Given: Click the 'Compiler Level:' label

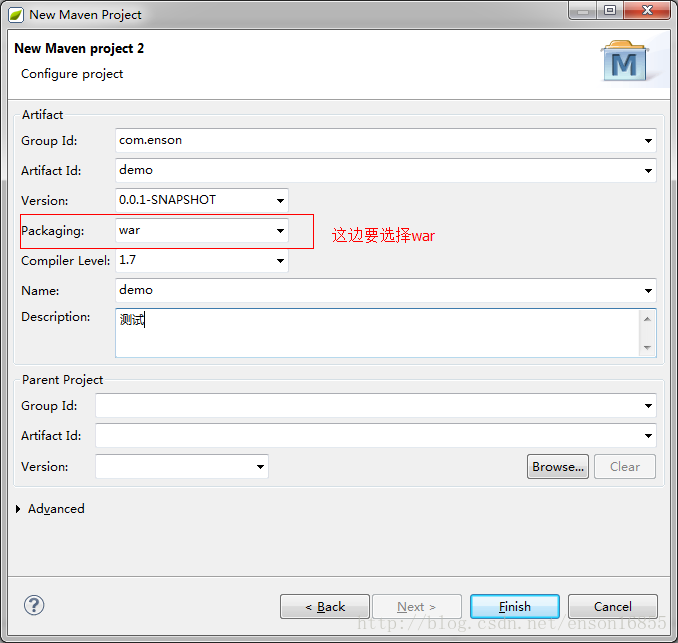Looking at the screenshot, I should (x=66, y=261).
